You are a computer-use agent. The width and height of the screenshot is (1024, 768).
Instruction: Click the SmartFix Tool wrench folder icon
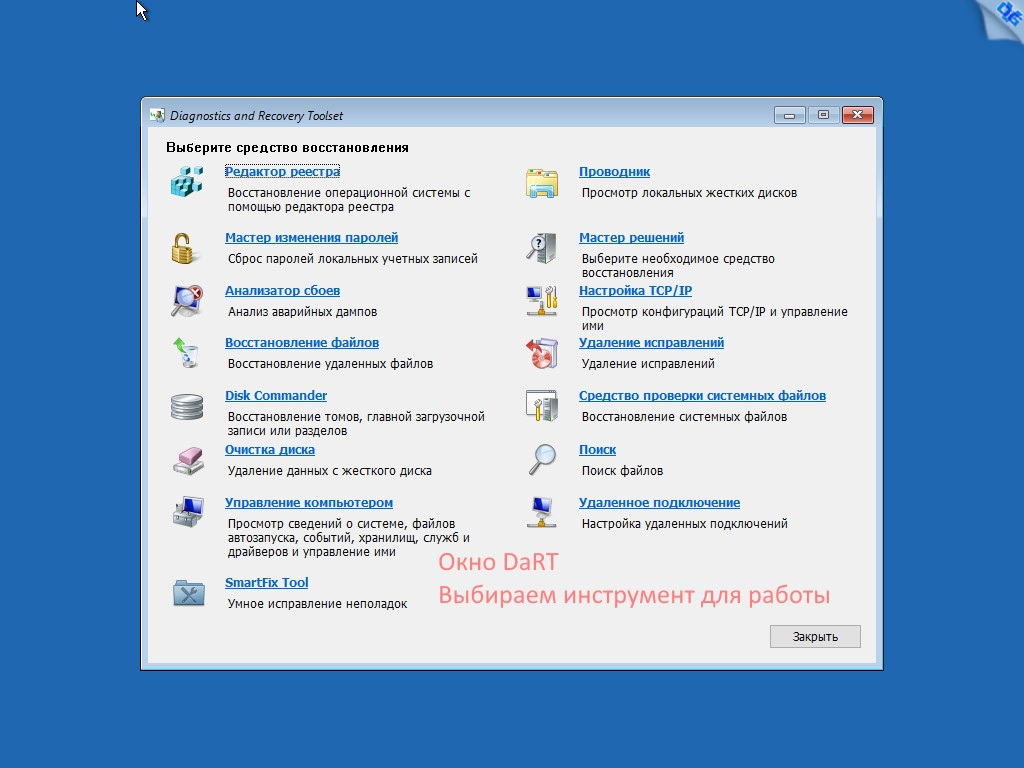click(x=186, y=593)
